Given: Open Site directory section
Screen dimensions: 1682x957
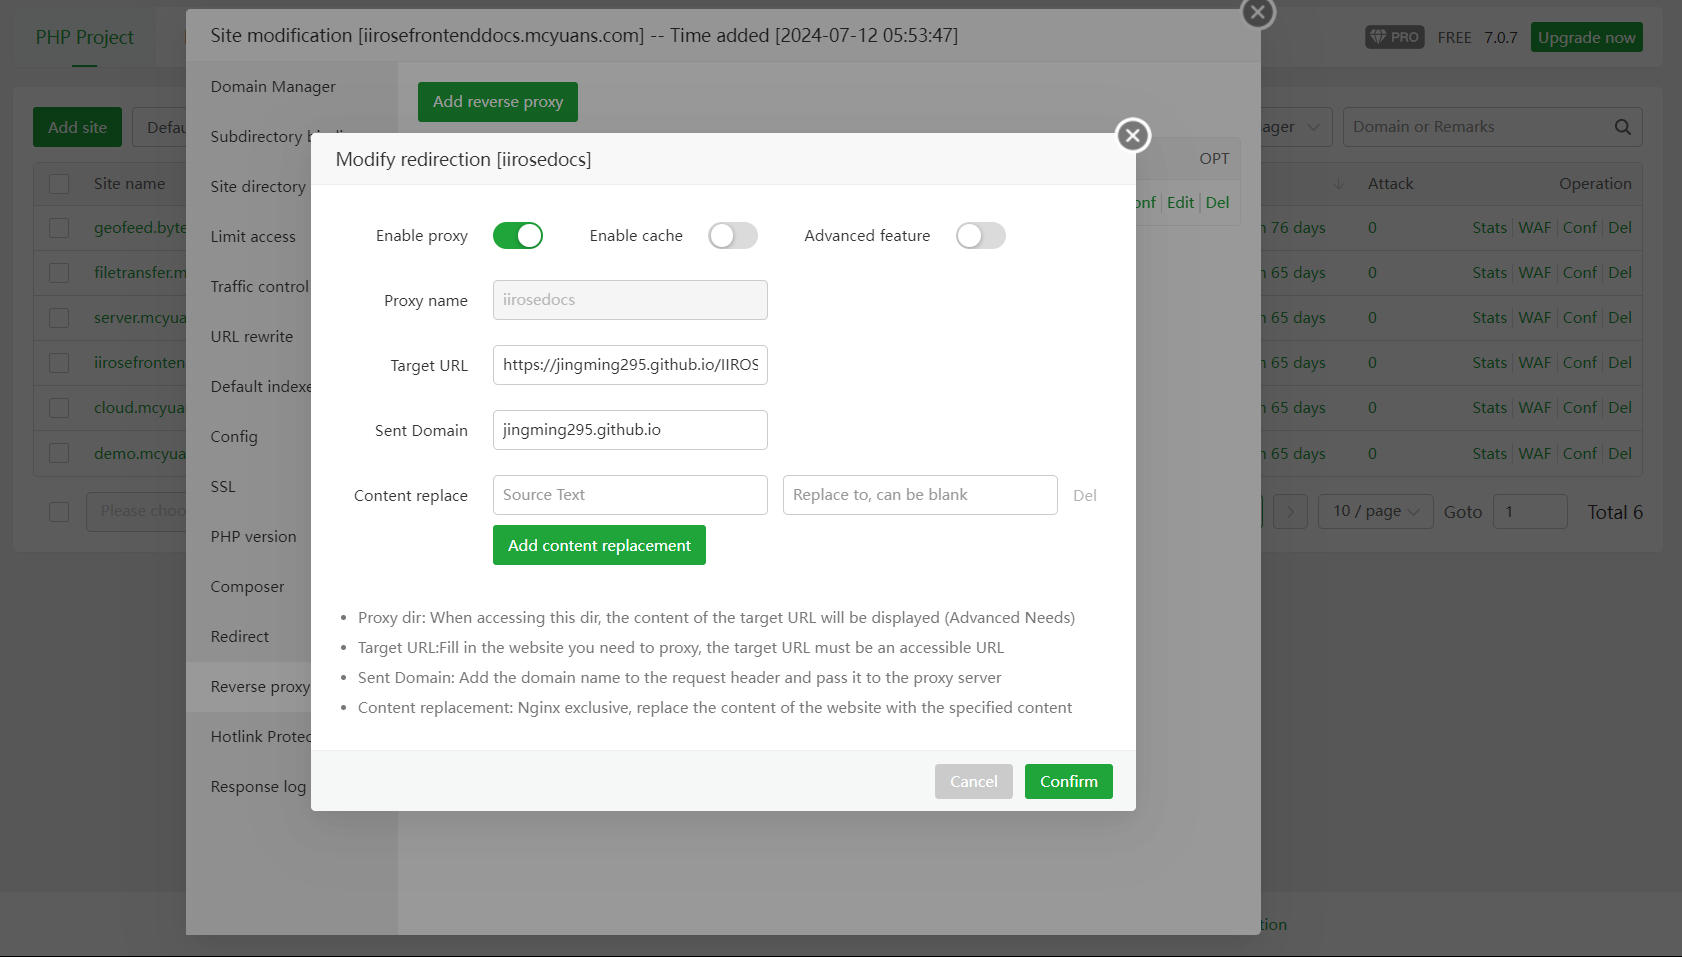Looking at the screenshot, I should coord(258,187).
